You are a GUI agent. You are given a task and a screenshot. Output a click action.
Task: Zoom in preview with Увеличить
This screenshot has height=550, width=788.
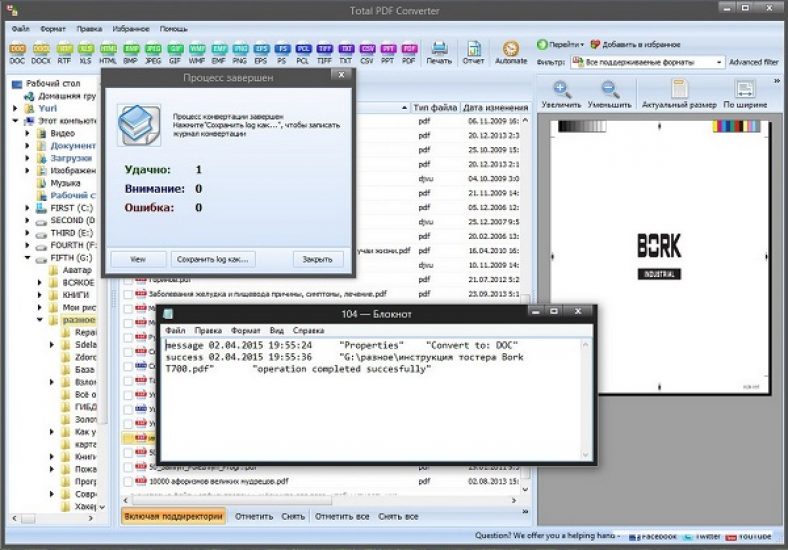click(x=561, y=95)
